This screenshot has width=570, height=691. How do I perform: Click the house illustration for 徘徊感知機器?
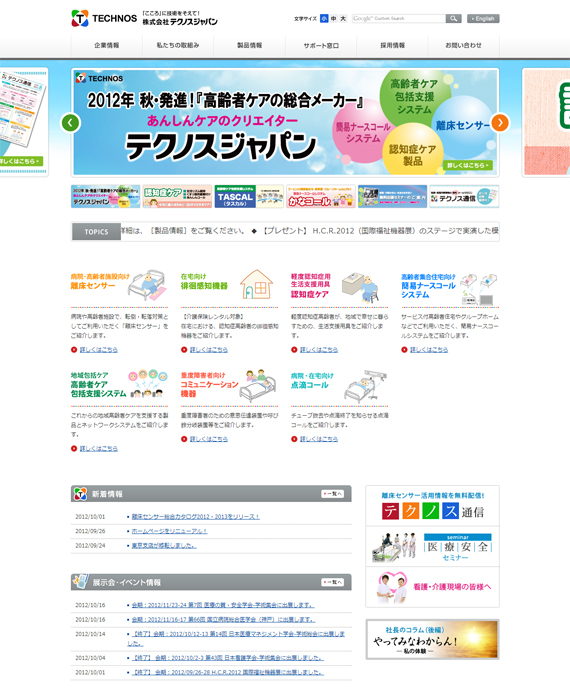[x=257, y=284]
